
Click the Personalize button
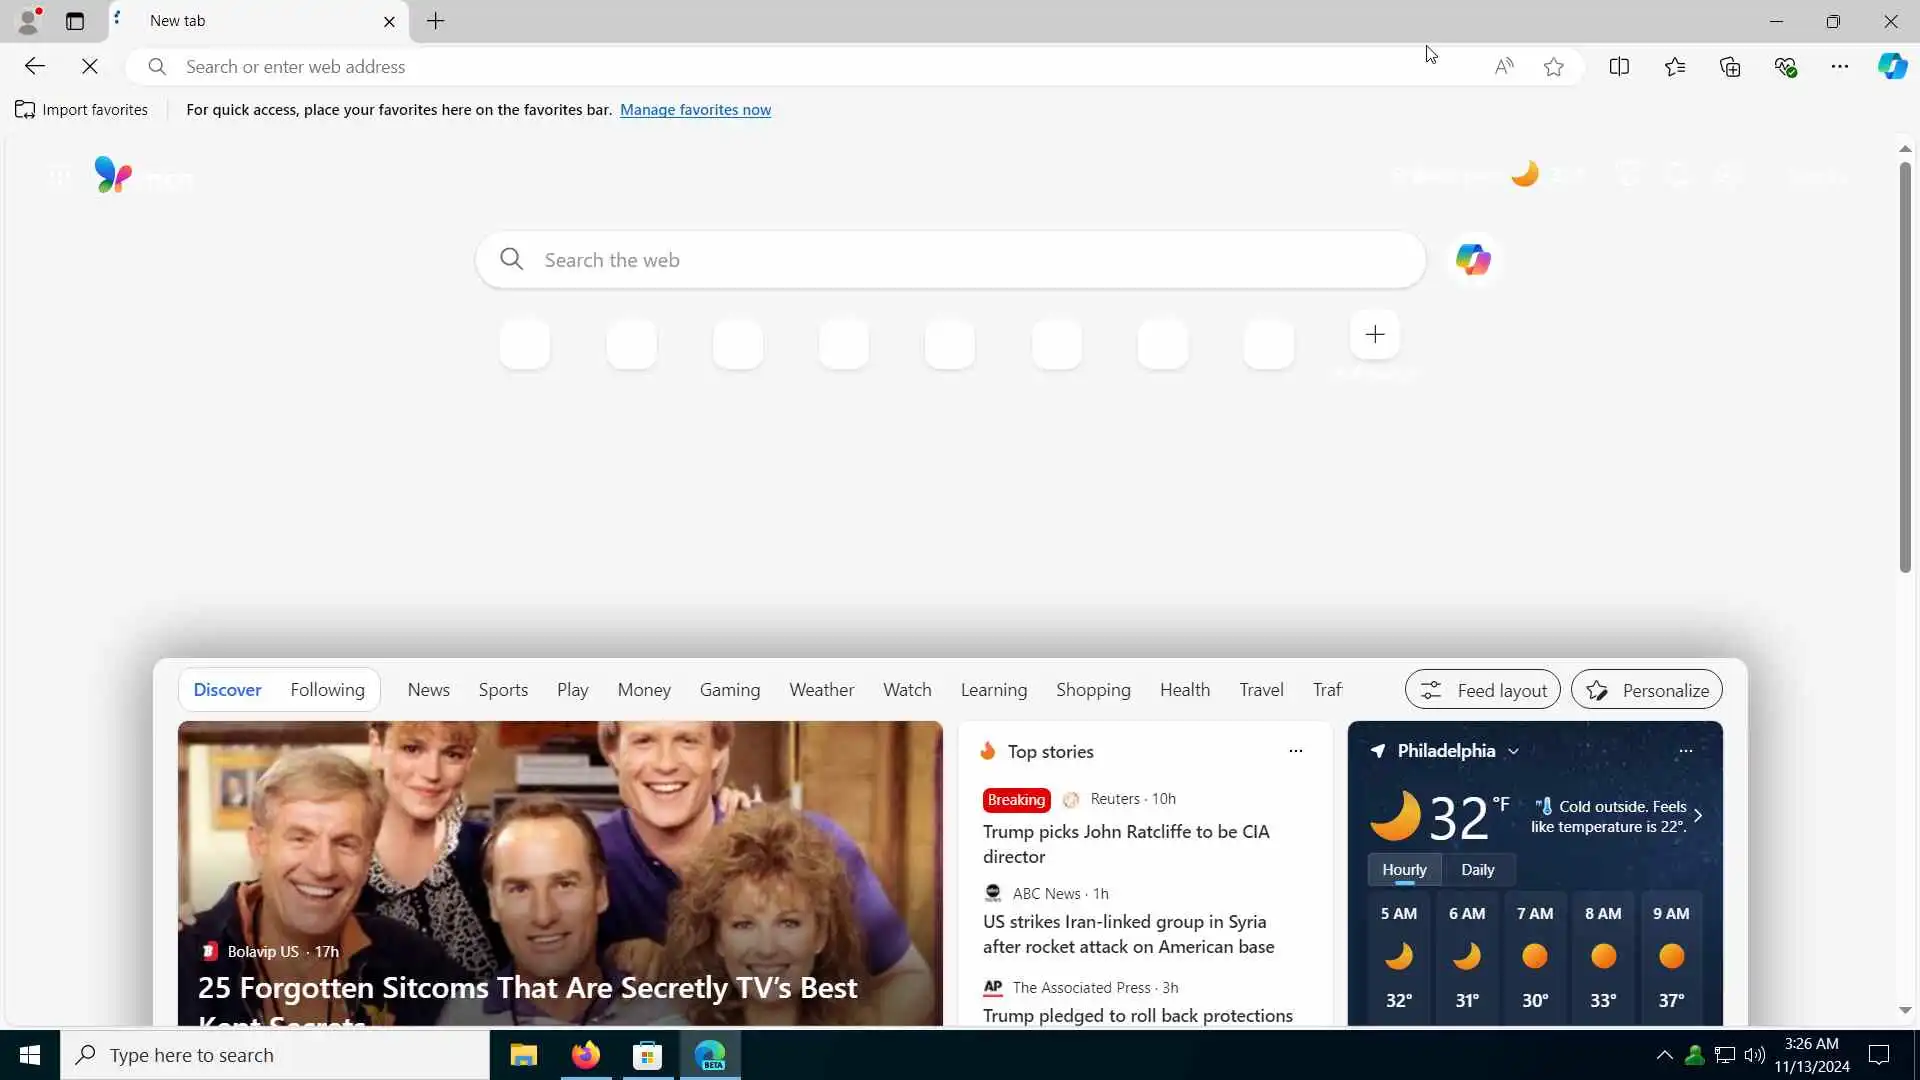pyautogui.click(x=1646, y=690)
